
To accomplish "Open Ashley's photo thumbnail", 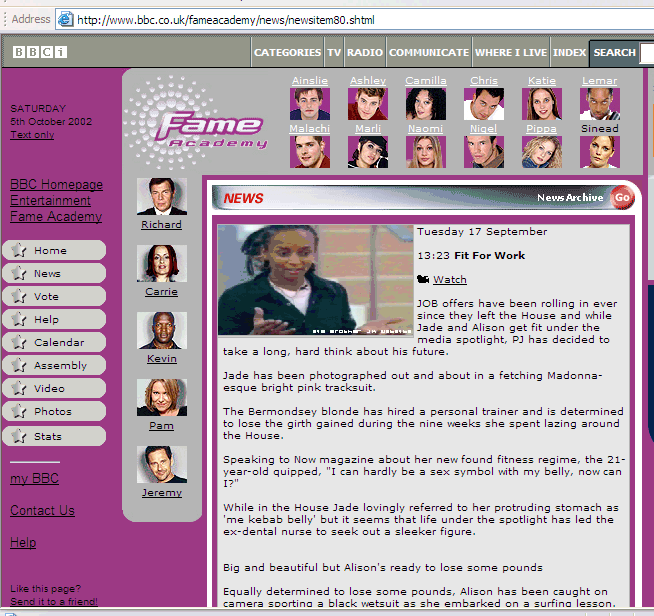I will point(368,104).
